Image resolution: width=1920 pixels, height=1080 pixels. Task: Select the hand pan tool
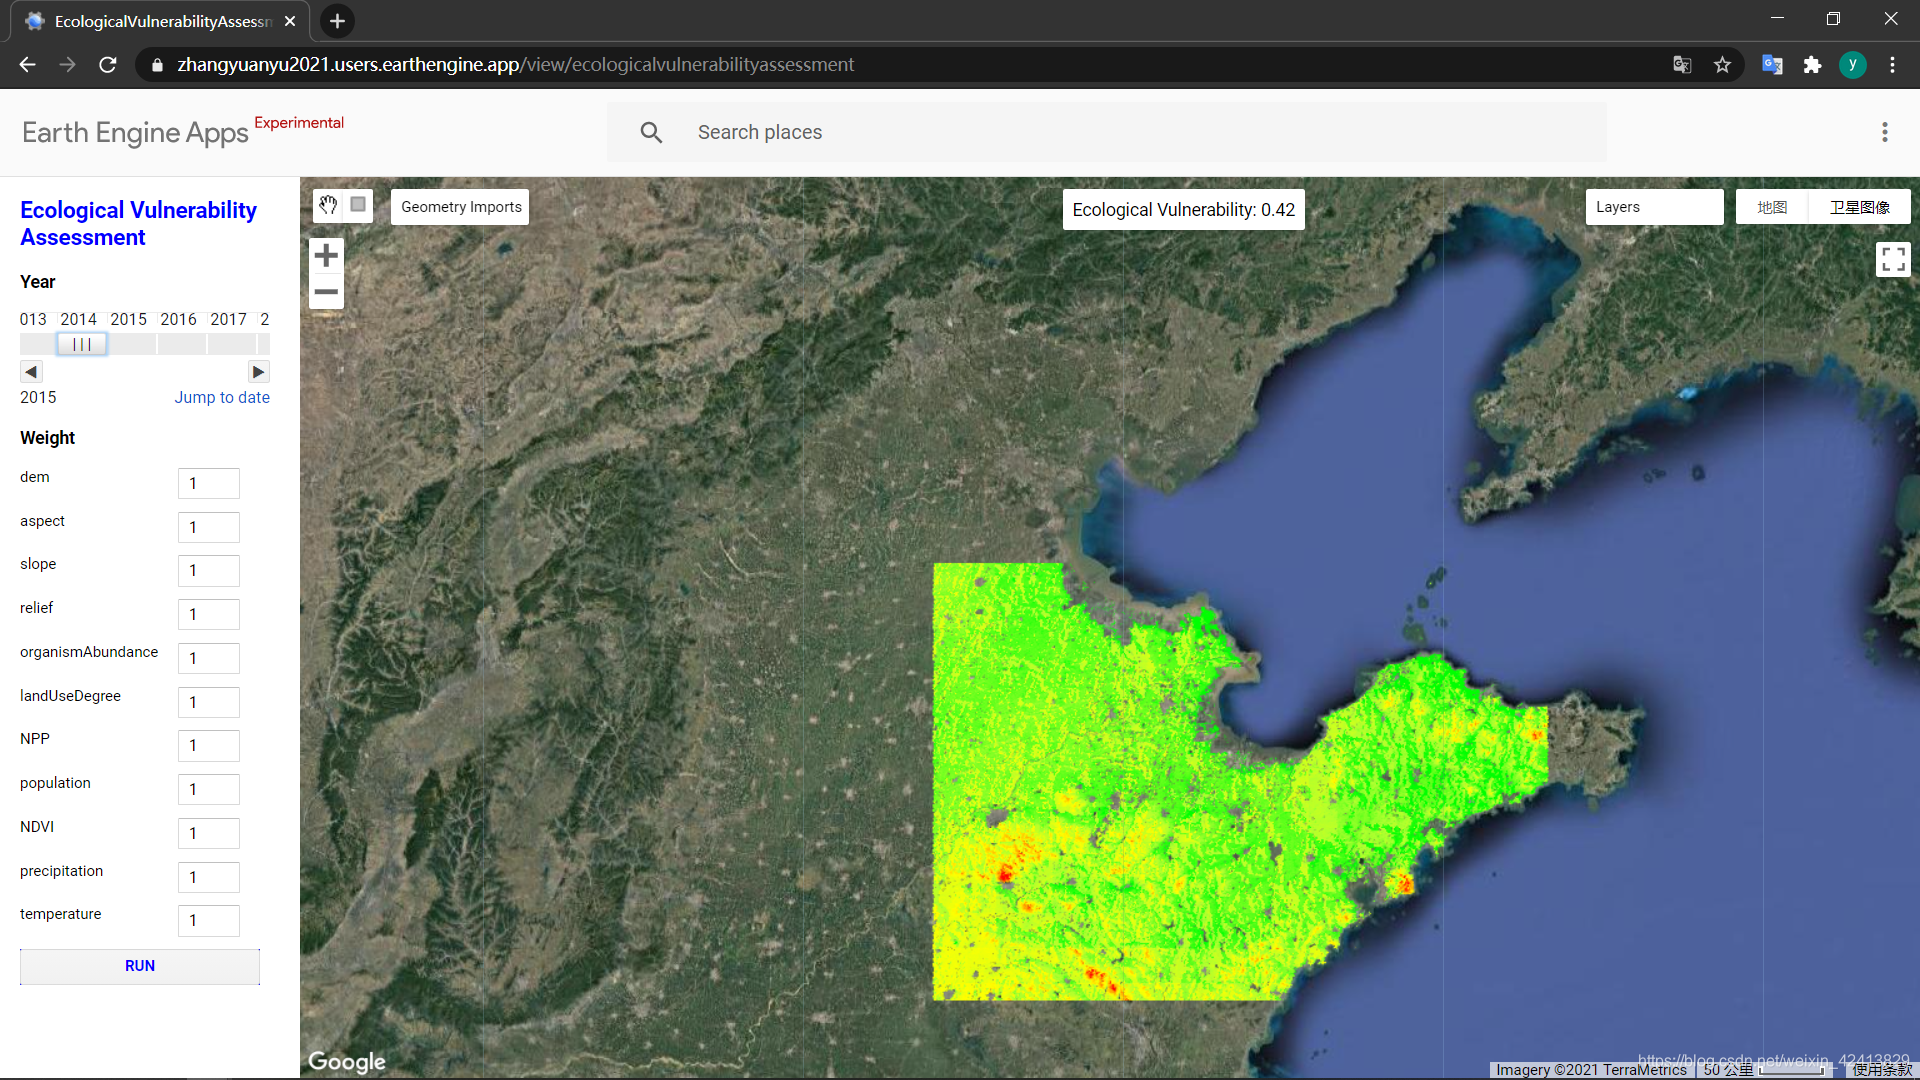click(x=328, y=205)
